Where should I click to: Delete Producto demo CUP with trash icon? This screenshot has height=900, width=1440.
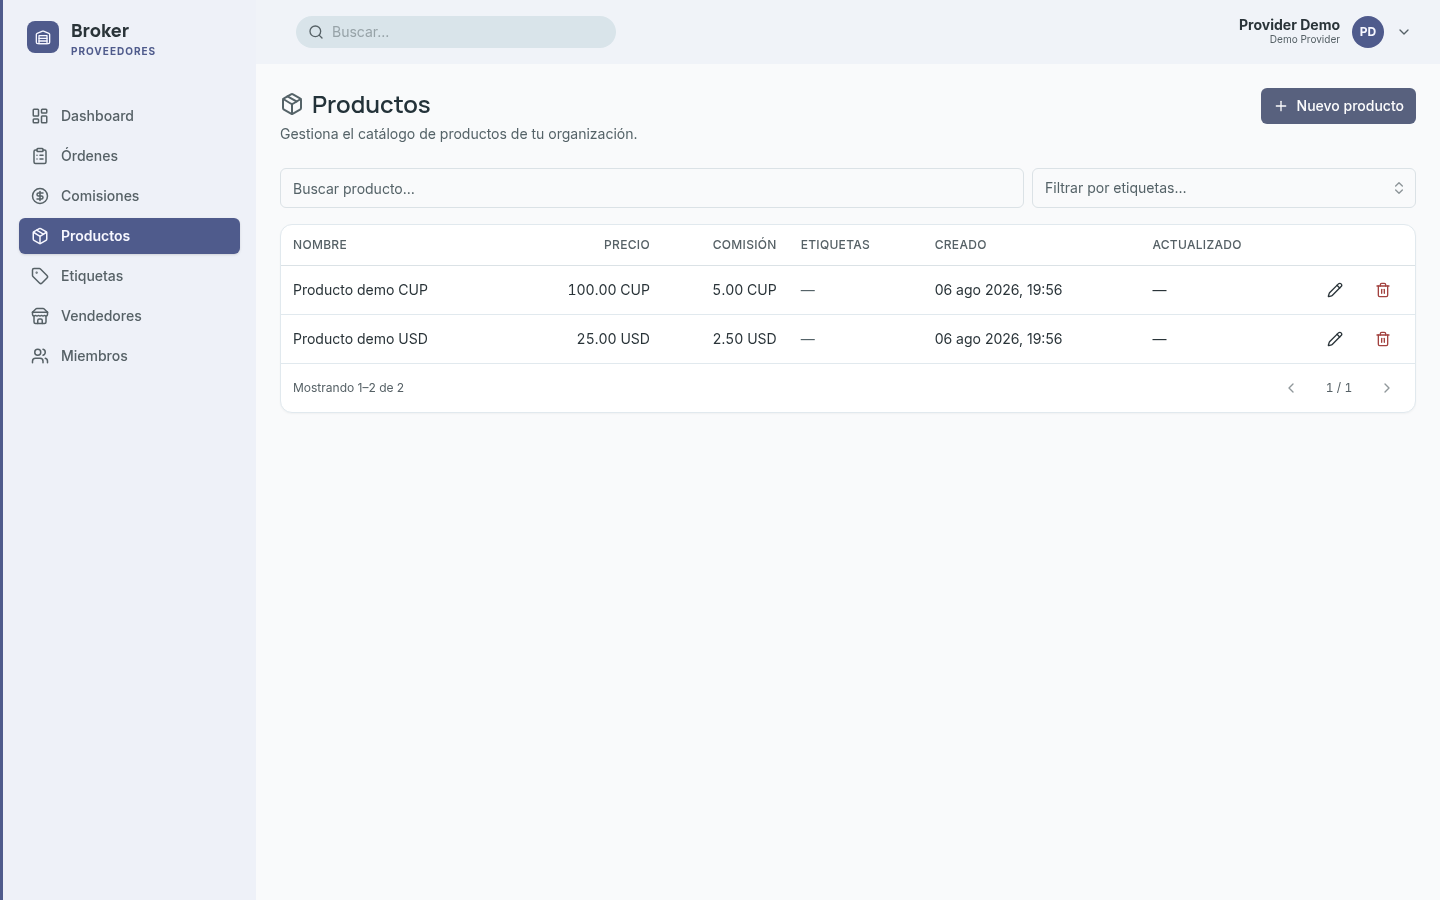(x=1383, y=290)
